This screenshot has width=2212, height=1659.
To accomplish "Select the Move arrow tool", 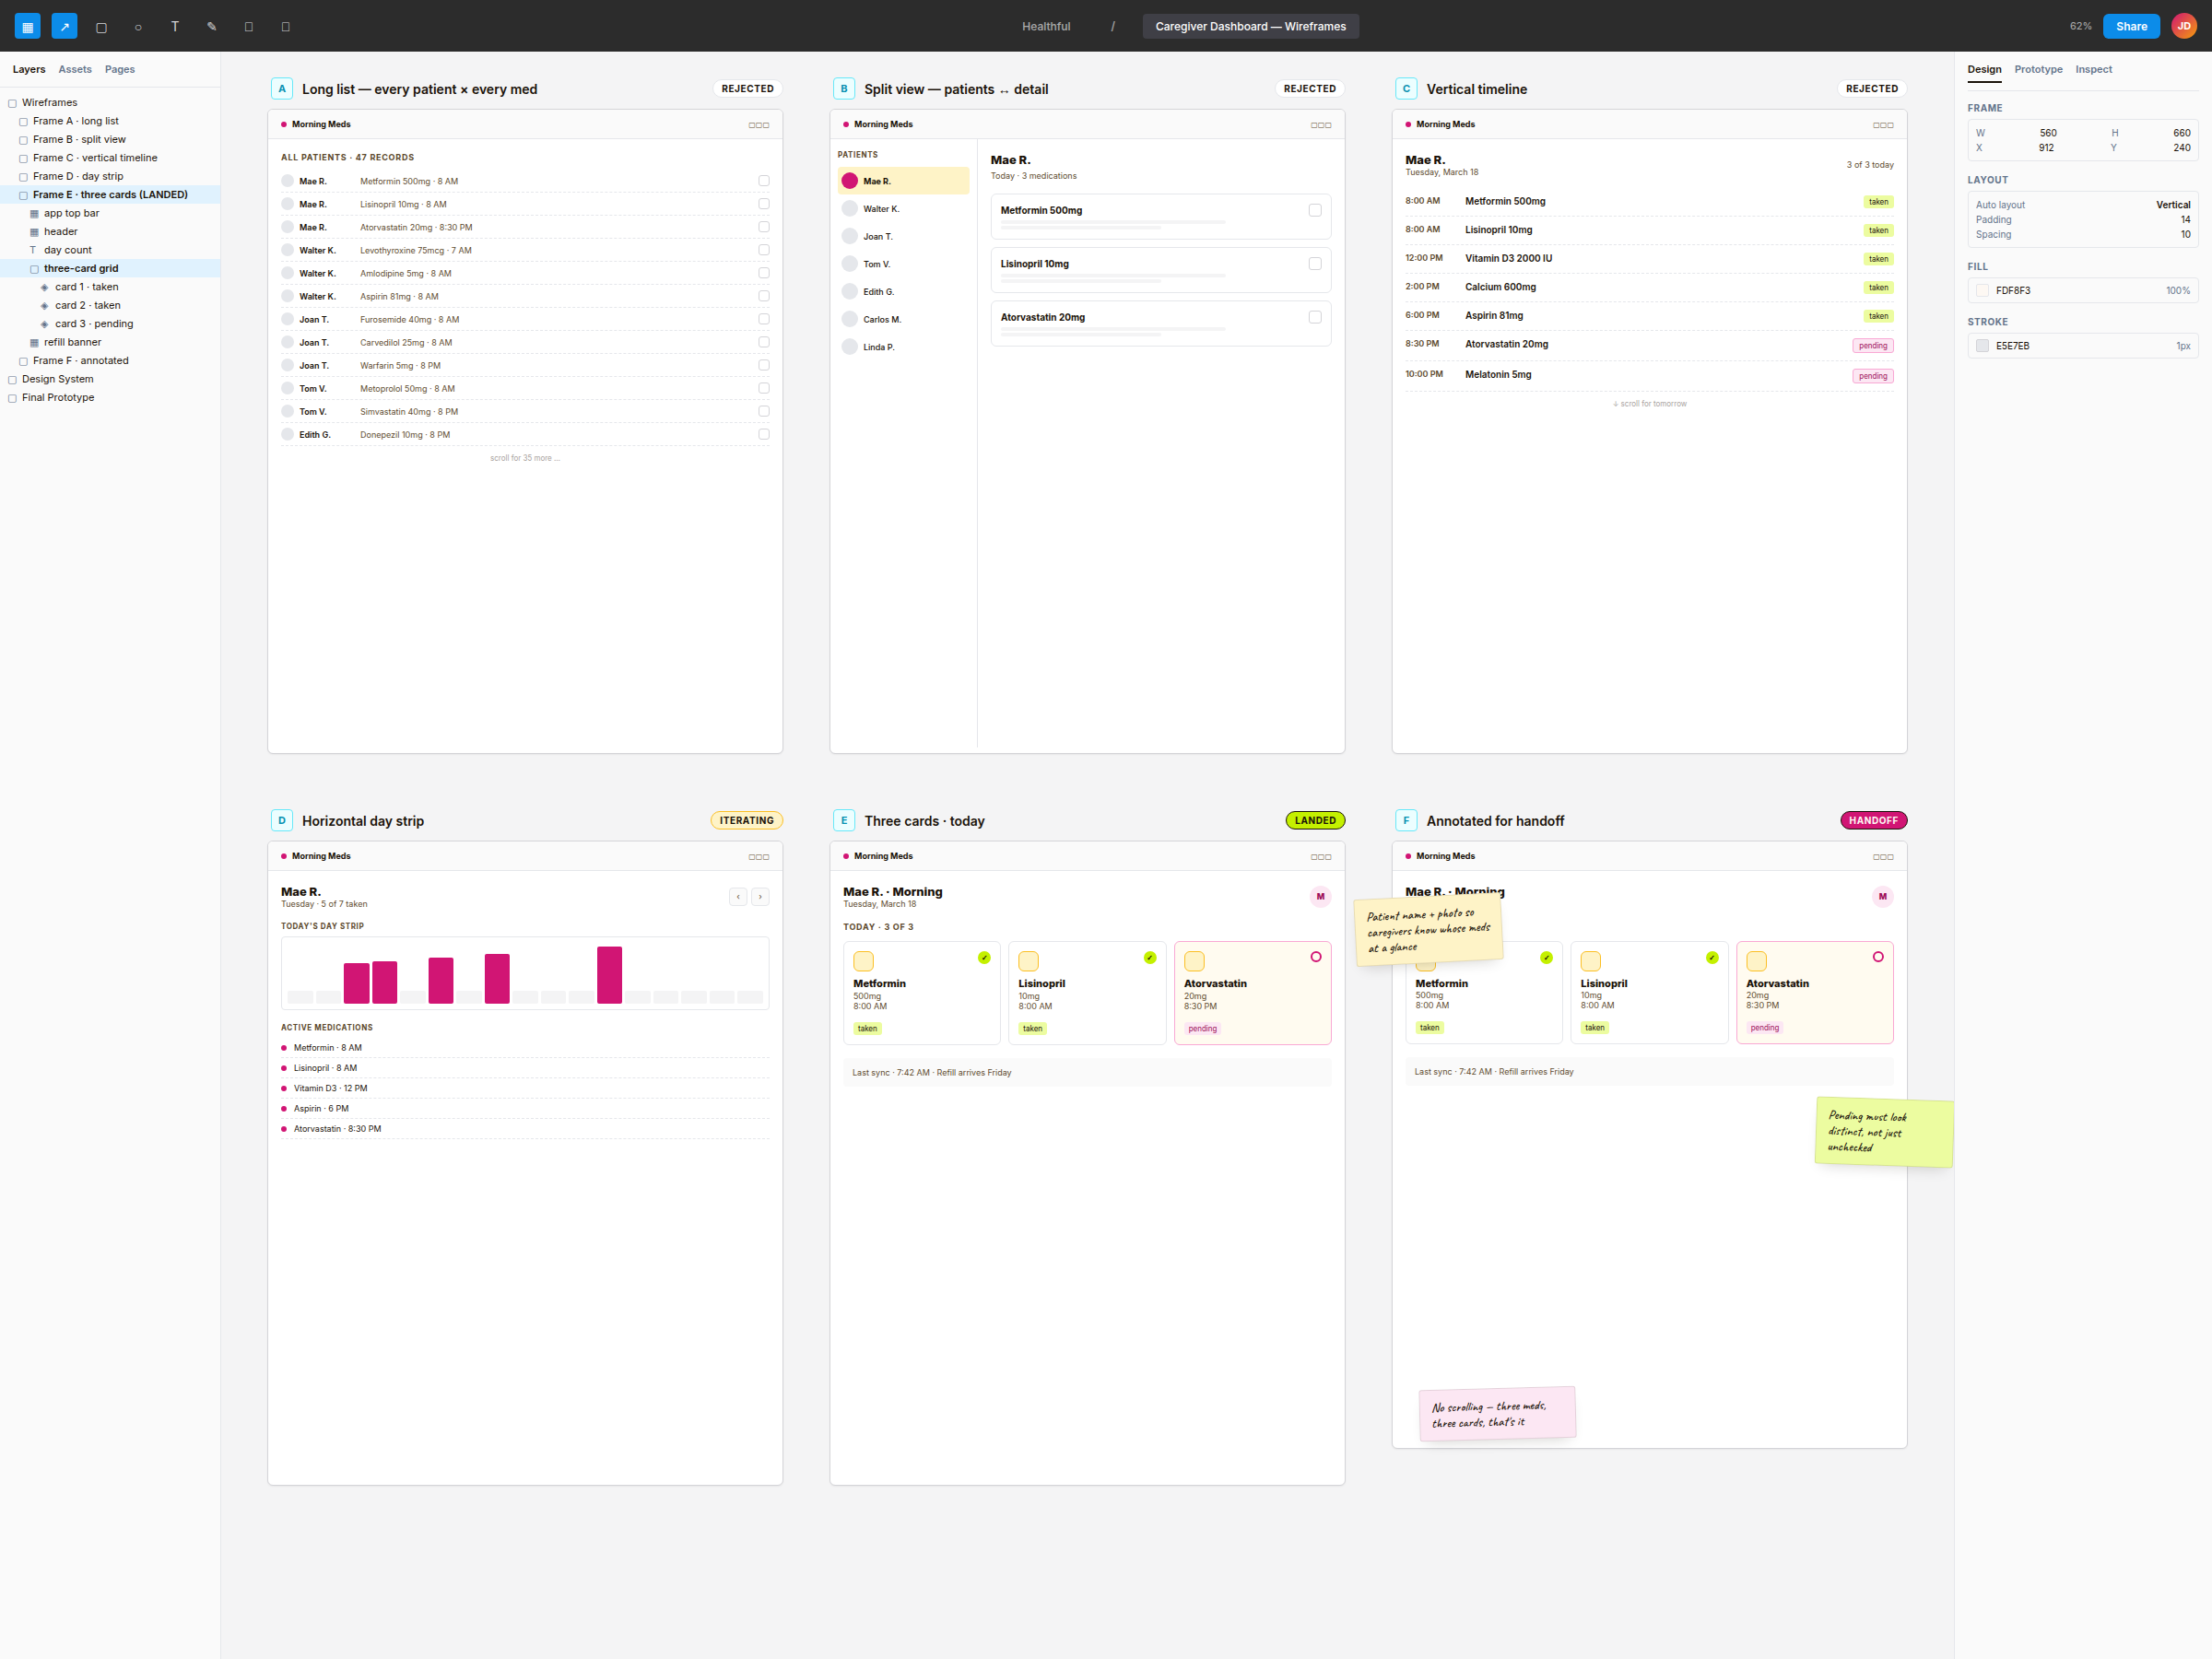I will point(64,26).
